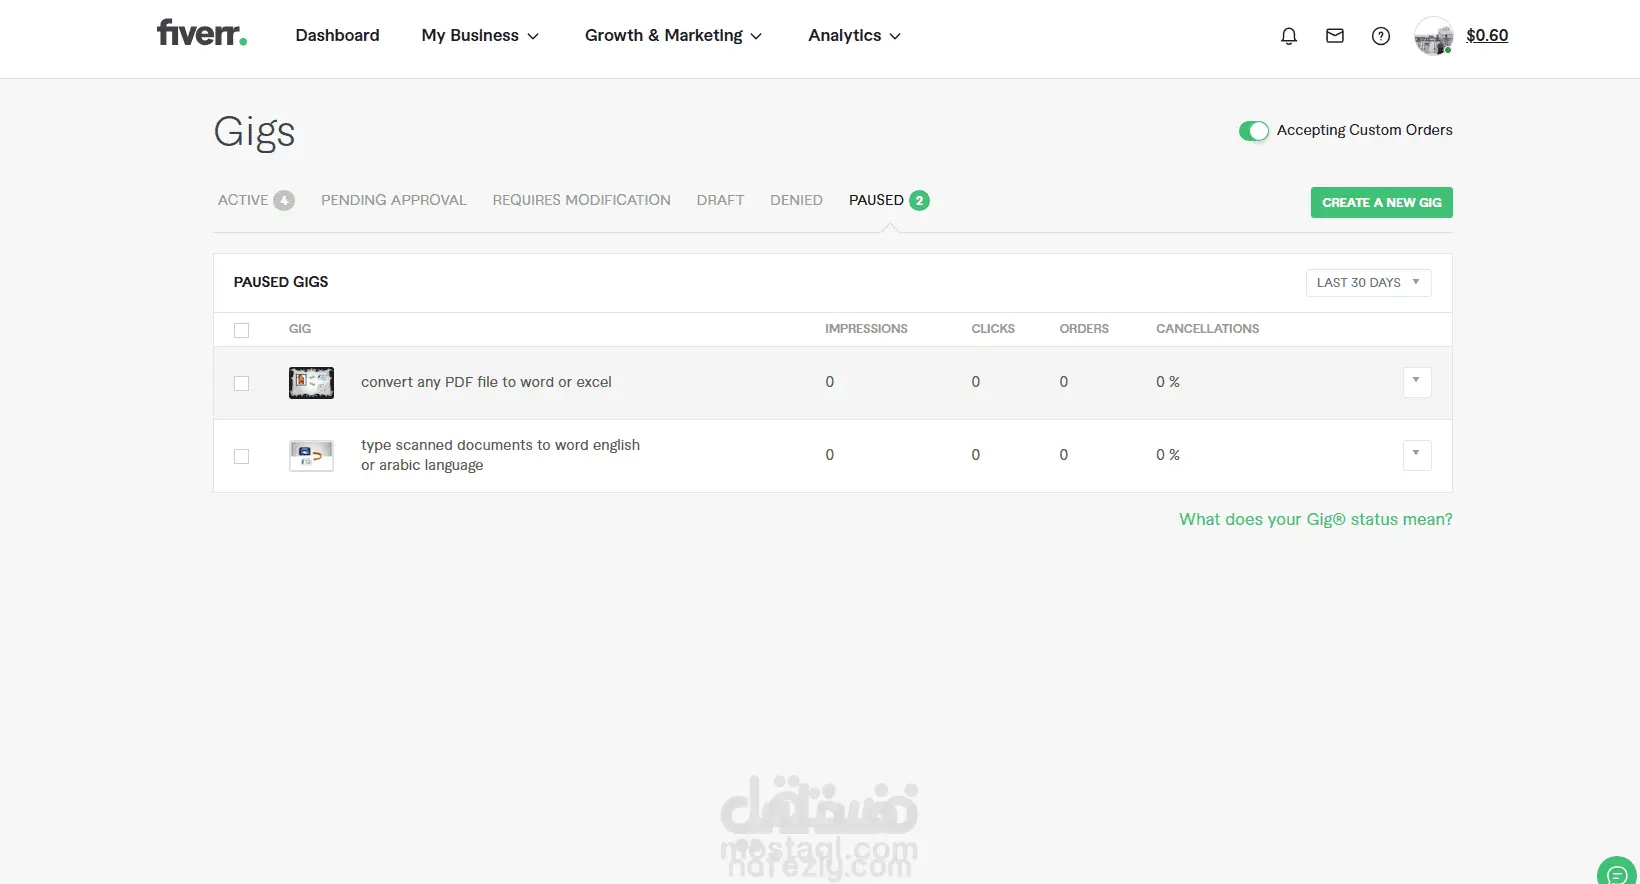Toggle Accepting Custom Orders switch
The image size is (1640, 884).
1254,131
